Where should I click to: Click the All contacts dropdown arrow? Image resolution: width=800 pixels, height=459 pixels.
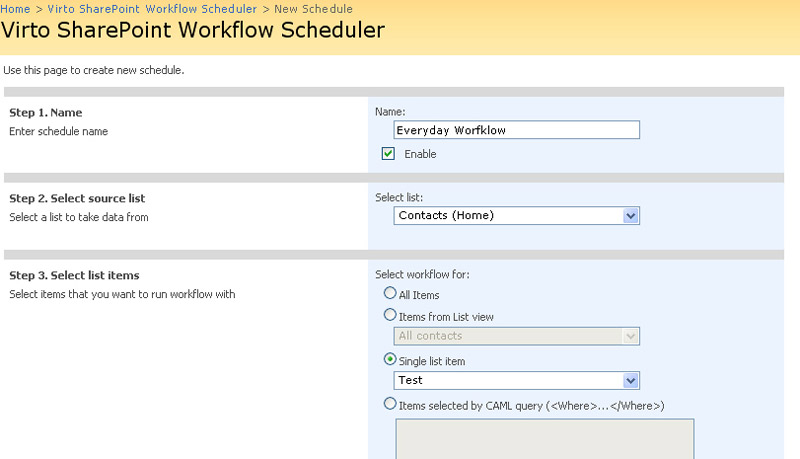[631, 336]
